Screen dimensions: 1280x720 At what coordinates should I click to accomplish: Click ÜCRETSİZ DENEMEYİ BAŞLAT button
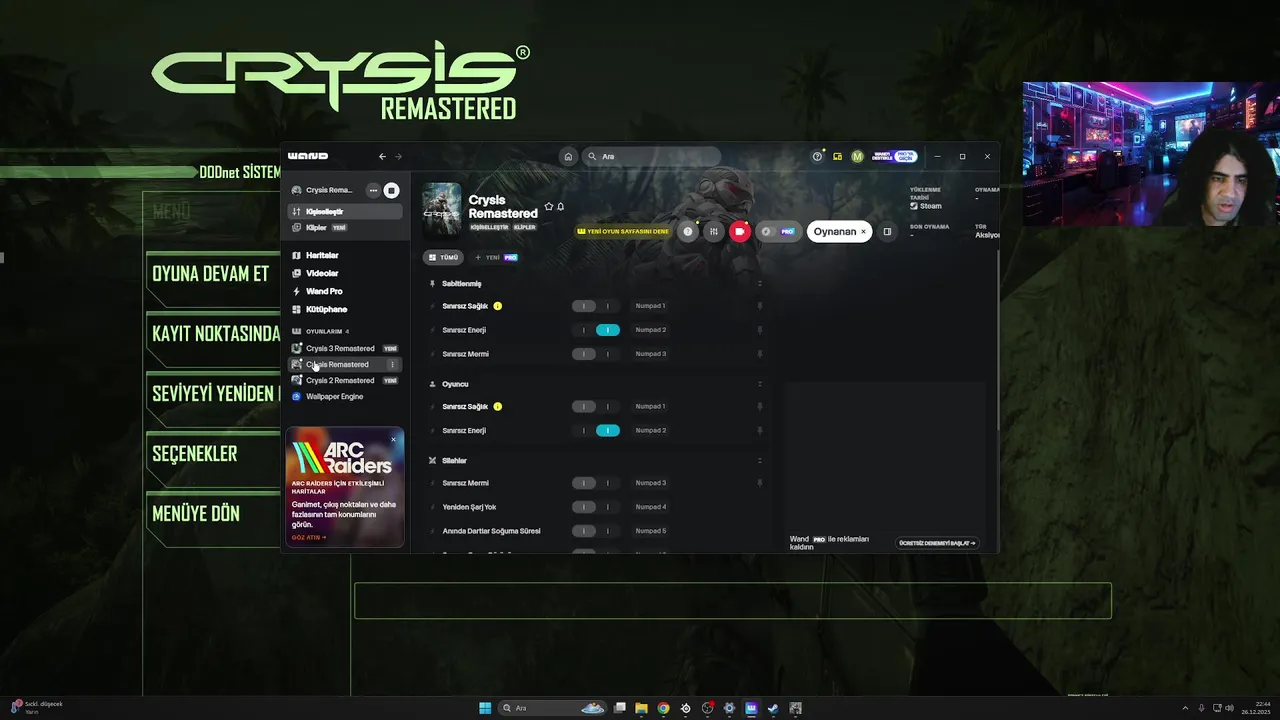(x=937, y=543)
